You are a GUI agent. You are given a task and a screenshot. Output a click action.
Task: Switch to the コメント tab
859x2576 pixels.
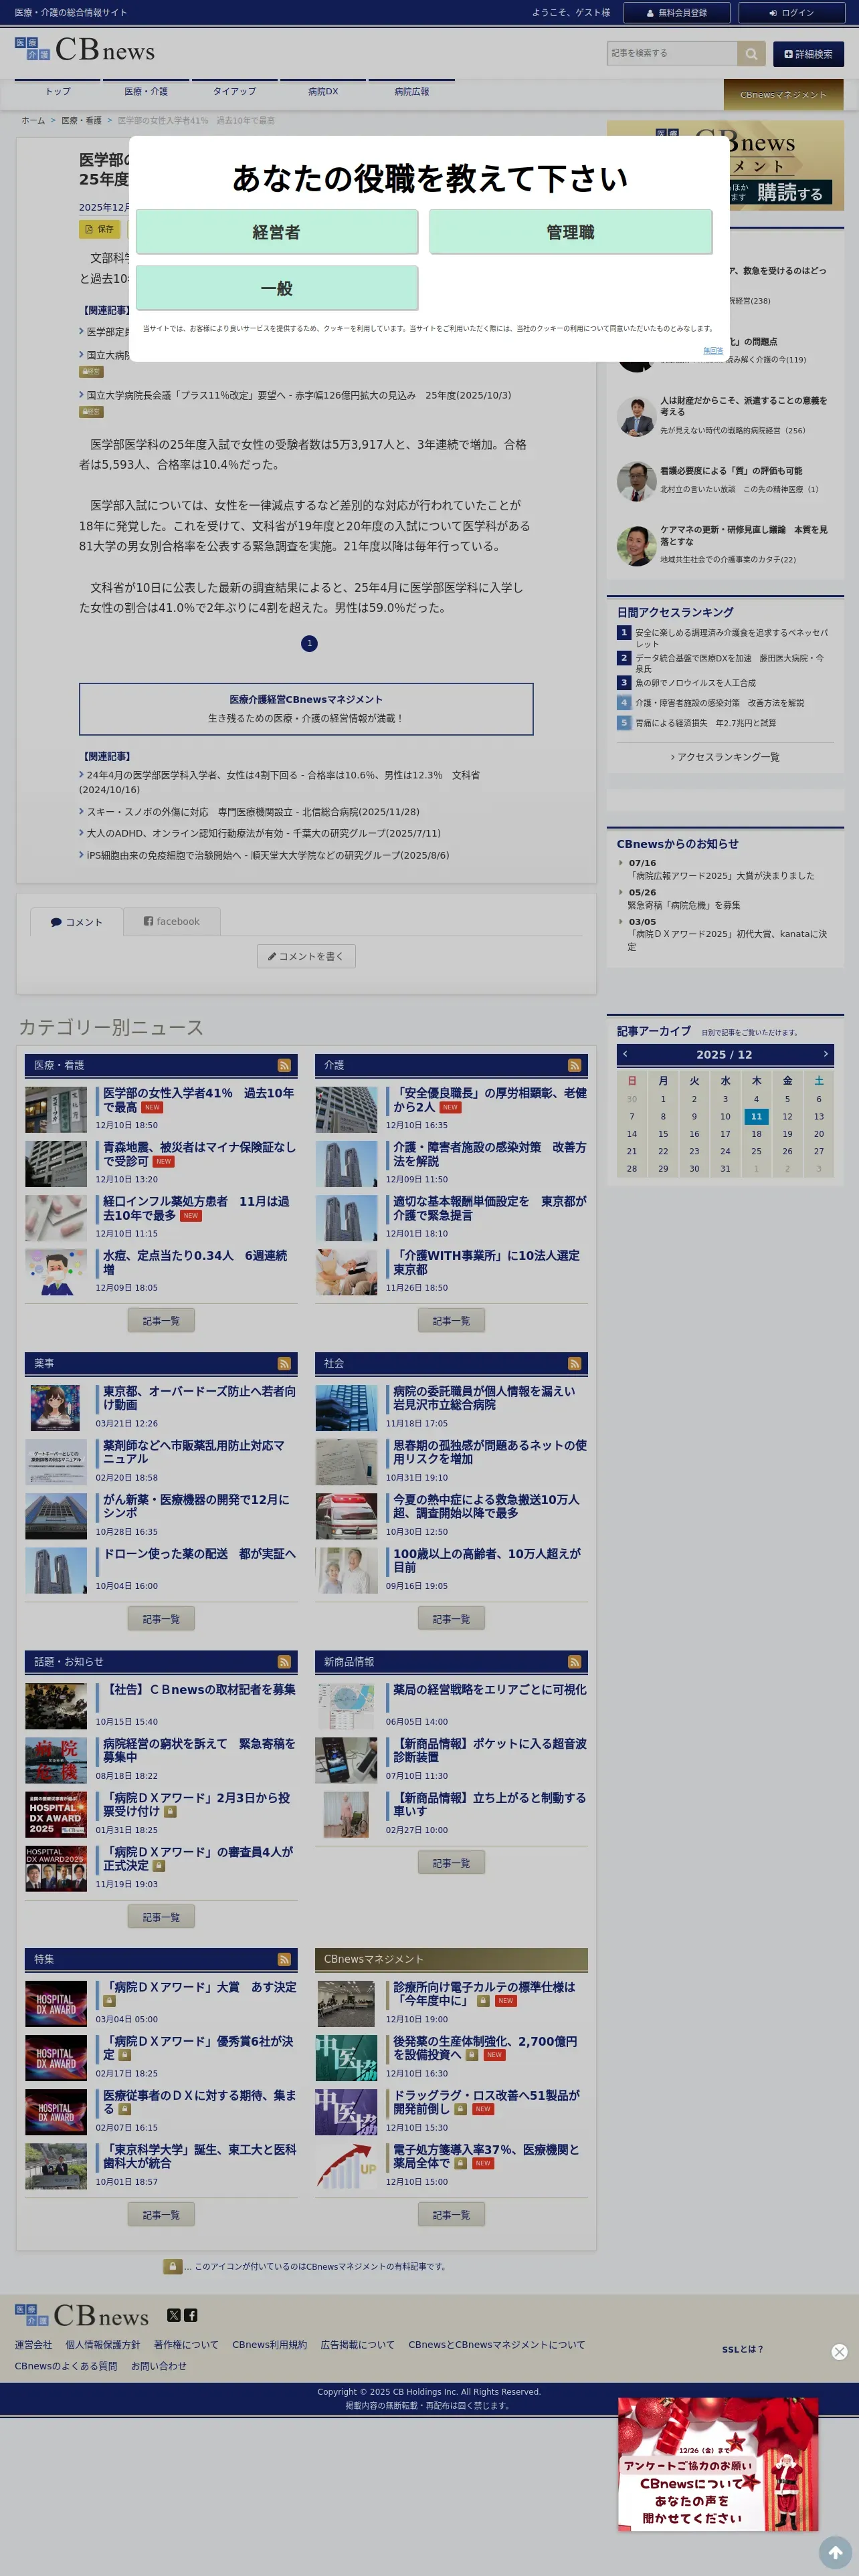(x=76, y=922)
